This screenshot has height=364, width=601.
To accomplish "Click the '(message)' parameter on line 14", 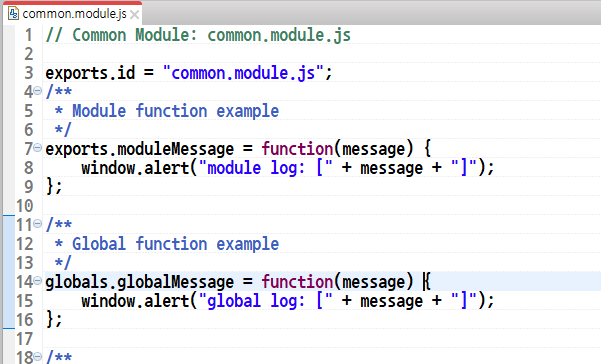I will (374, 282).
